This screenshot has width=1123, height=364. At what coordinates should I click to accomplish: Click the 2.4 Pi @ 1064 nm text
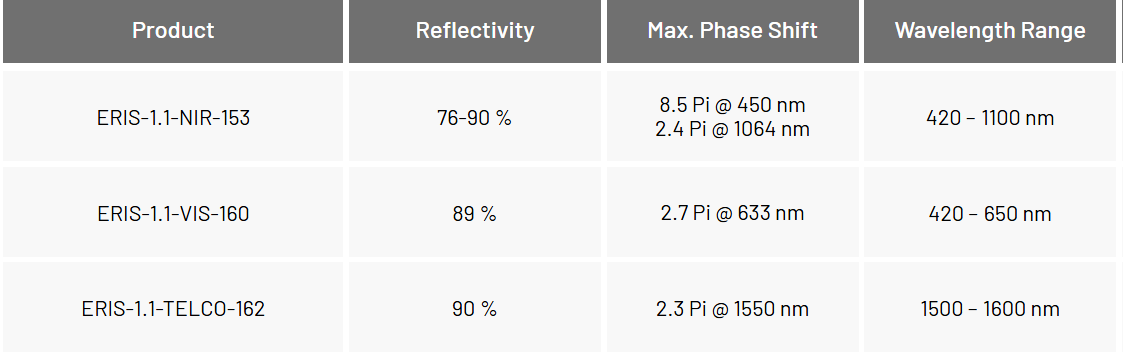point(733,130)
